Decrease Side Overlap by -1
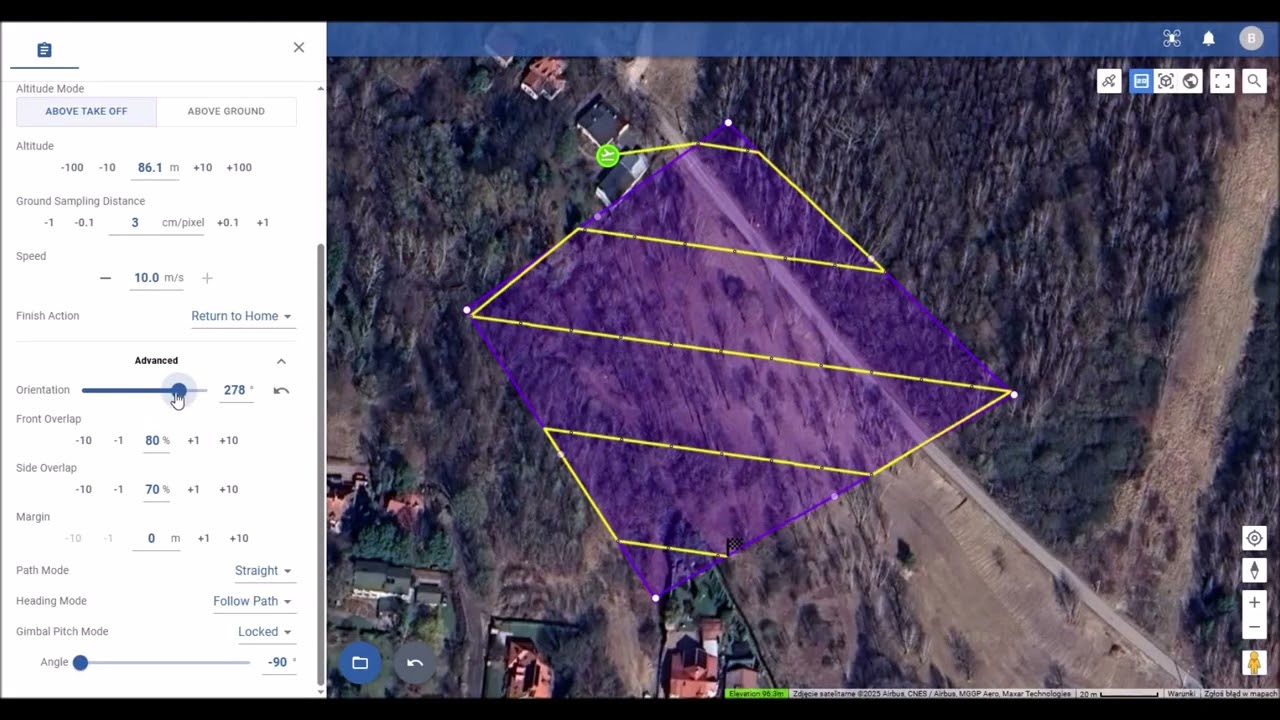 pos(118,489)
